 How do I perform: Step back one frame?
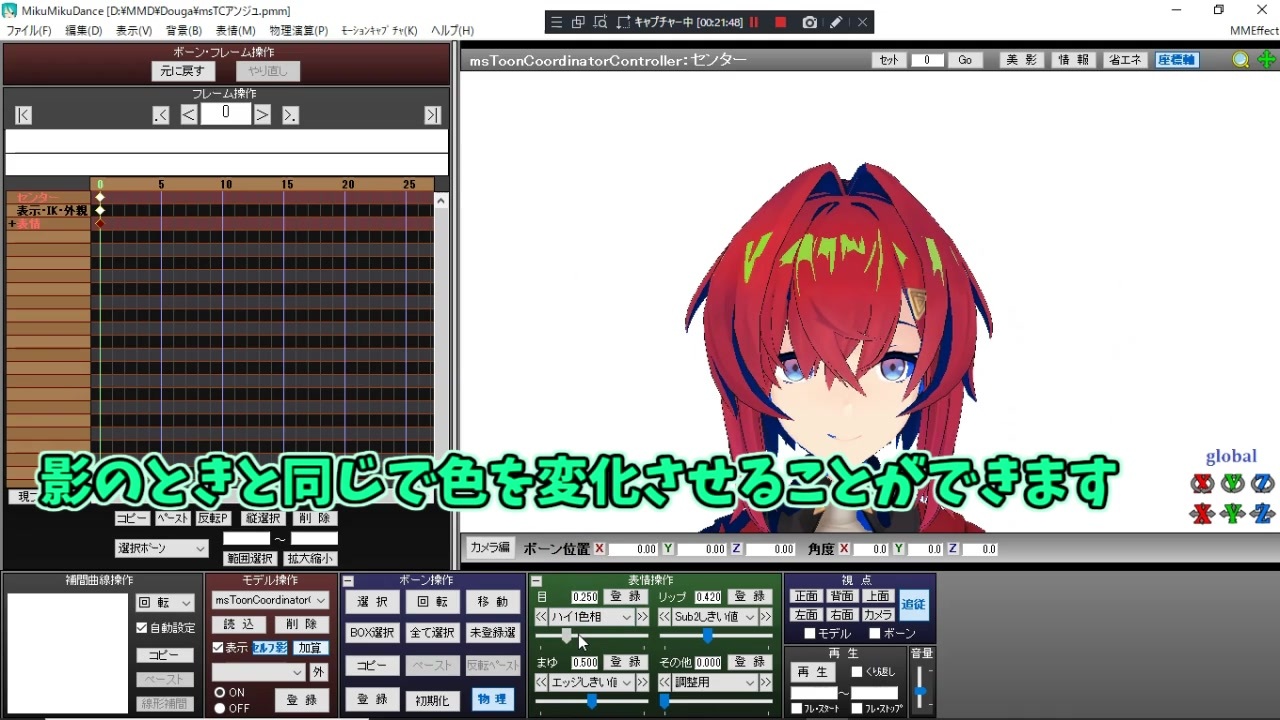188,115
